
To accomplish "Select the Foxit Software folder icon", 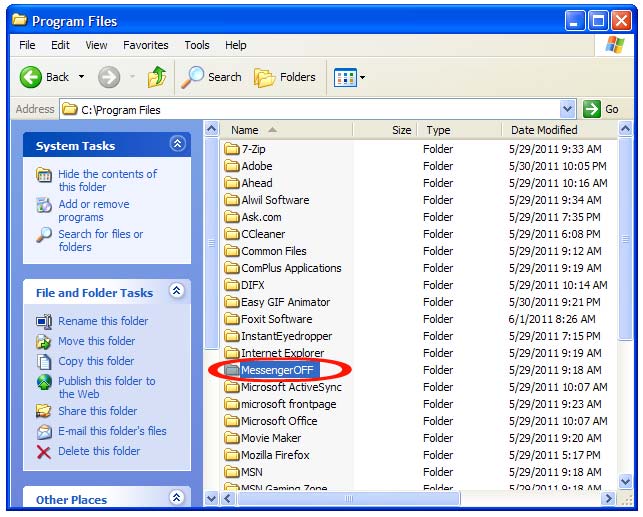I will click(x=232, y=319).
